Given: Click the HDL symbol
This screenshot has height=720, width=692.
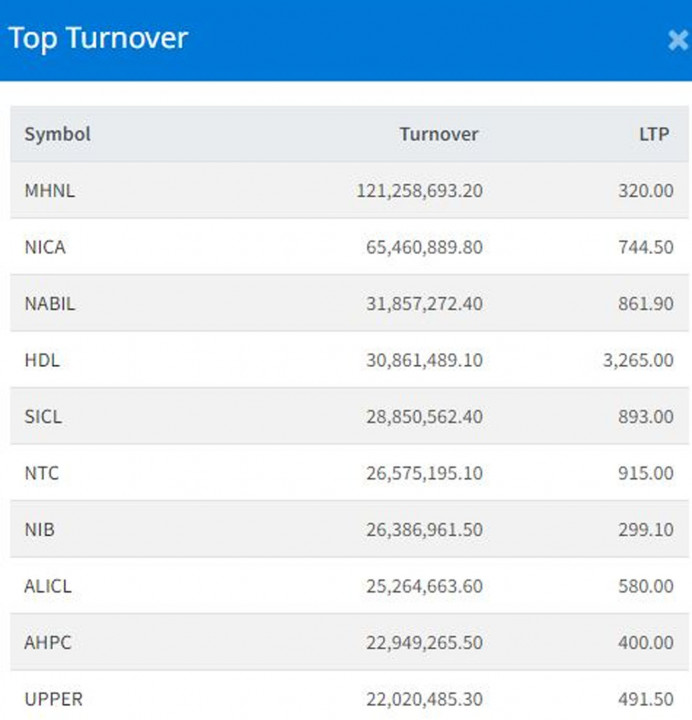Looking at the screenshot, I should point(42,360).
